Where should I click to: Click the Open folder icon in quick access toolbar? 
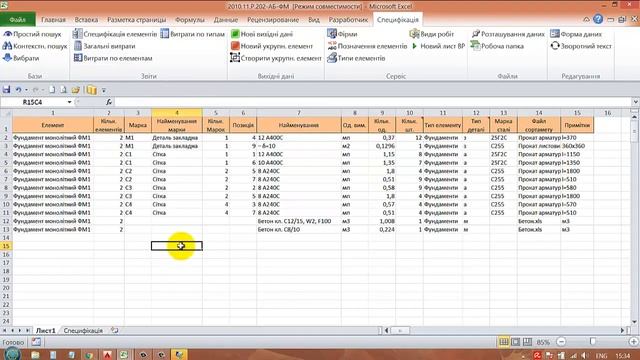pyautogui.click(x=76, y=90)
